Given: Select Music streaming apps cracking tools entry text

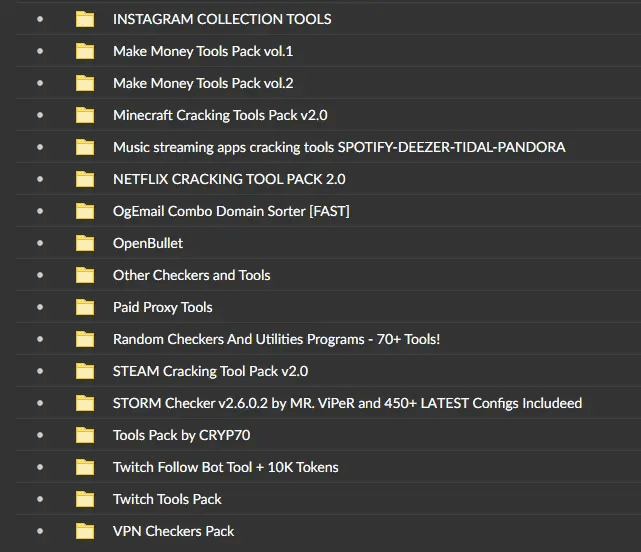Looking at the screenshot, I should (x=339, y=147).
